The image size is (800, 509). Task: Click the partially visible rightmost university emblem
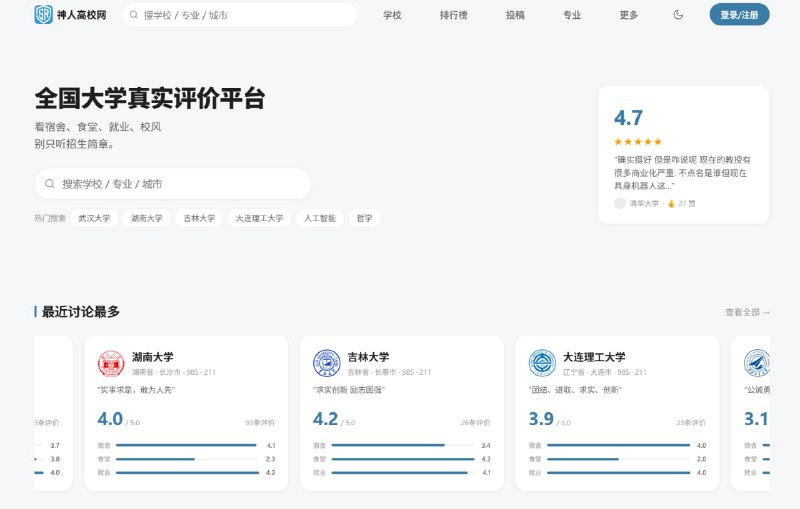(x=757, y=363)
